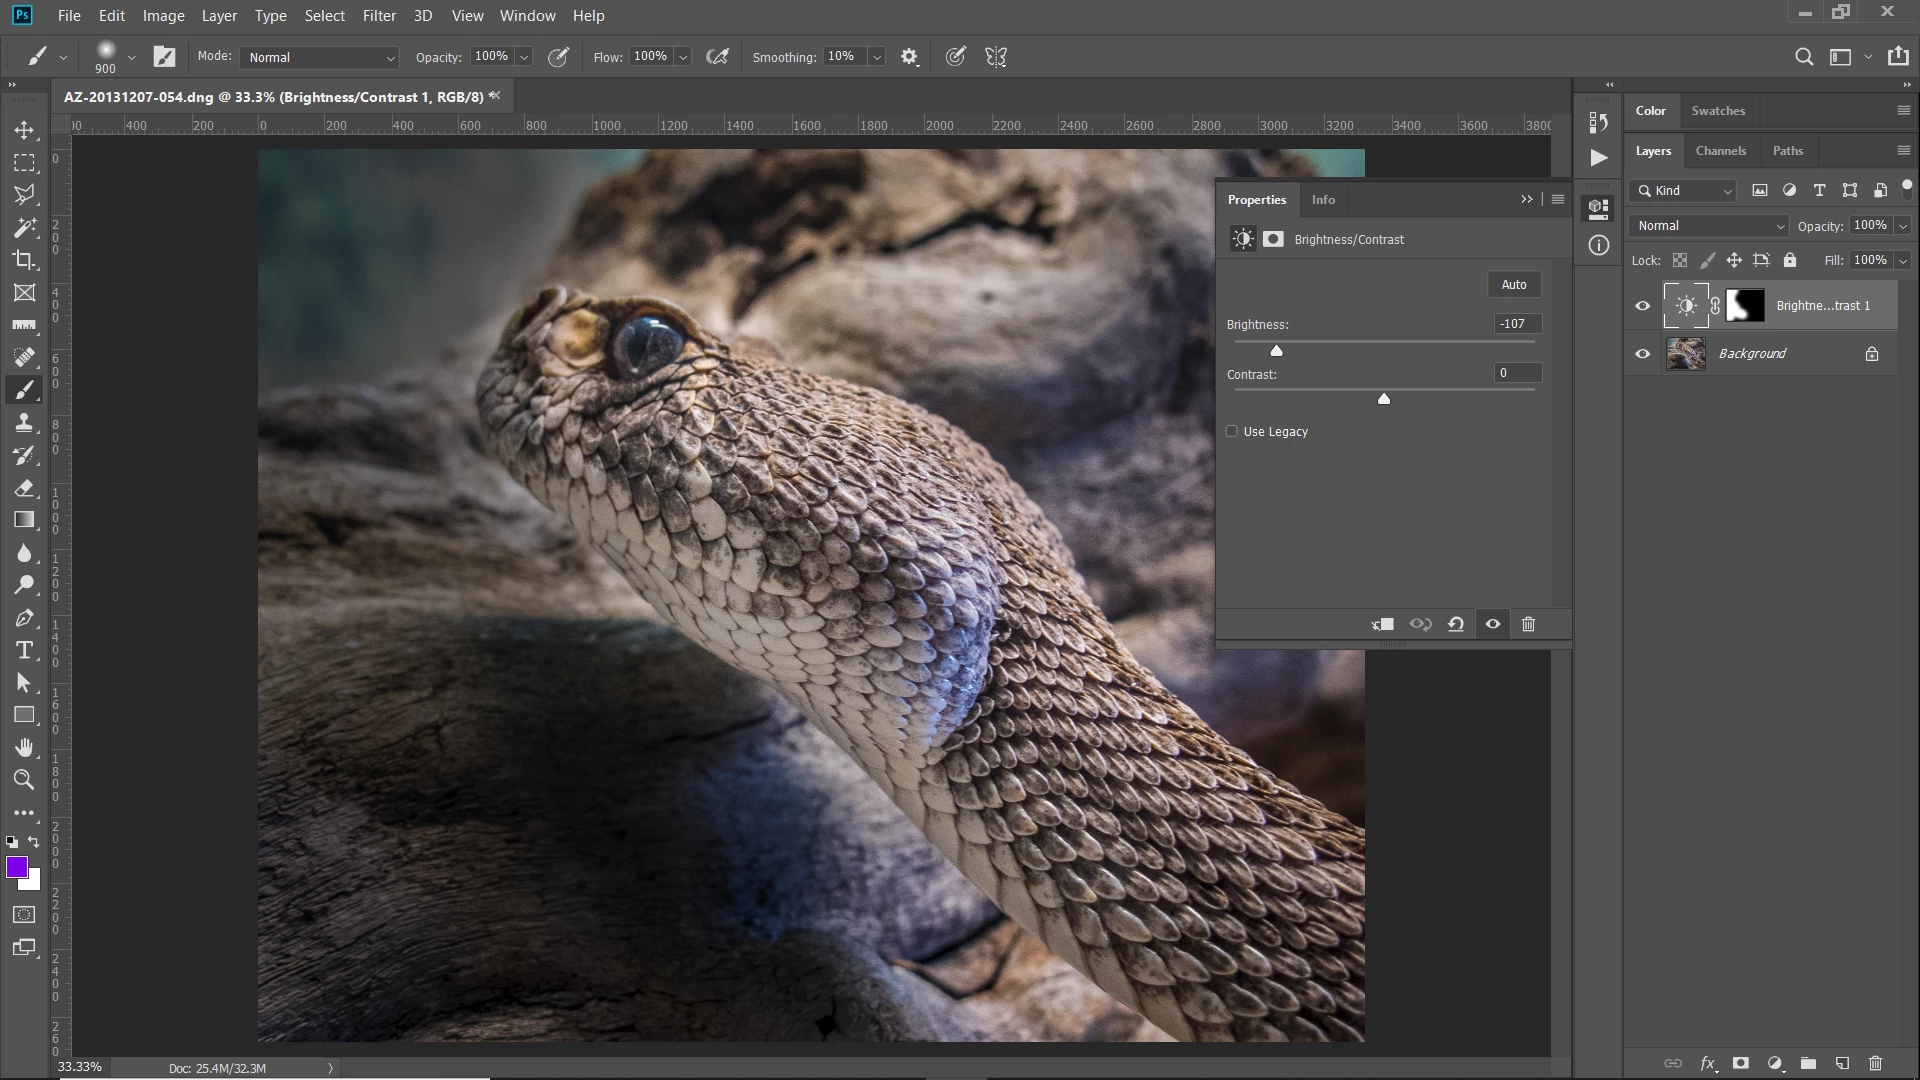Image resolution: width=1920 pixels, height=1080 pixels.
Task: Select the Hand tool
Action: coord(24,748)
